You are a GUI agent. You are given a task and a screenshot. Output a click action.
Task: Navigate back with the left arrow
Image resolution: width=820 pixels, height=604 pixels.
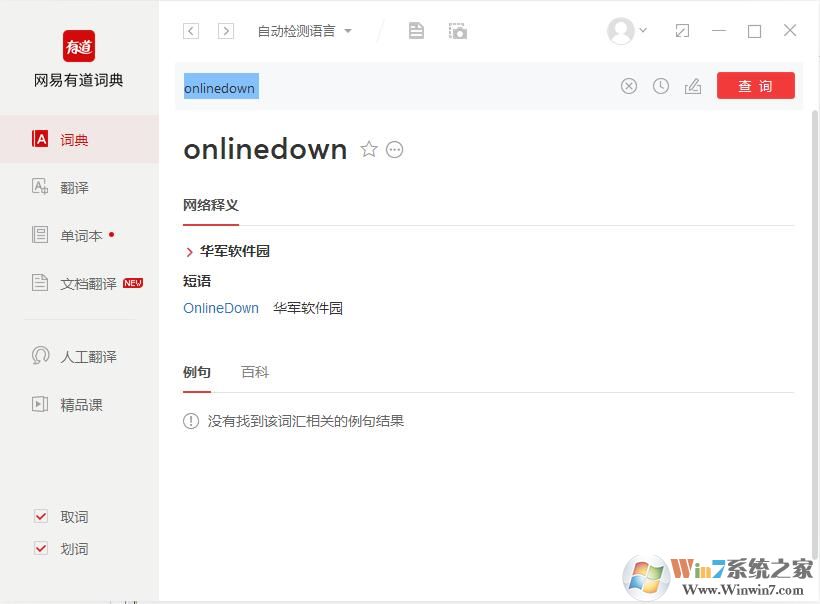coord(190,30)
